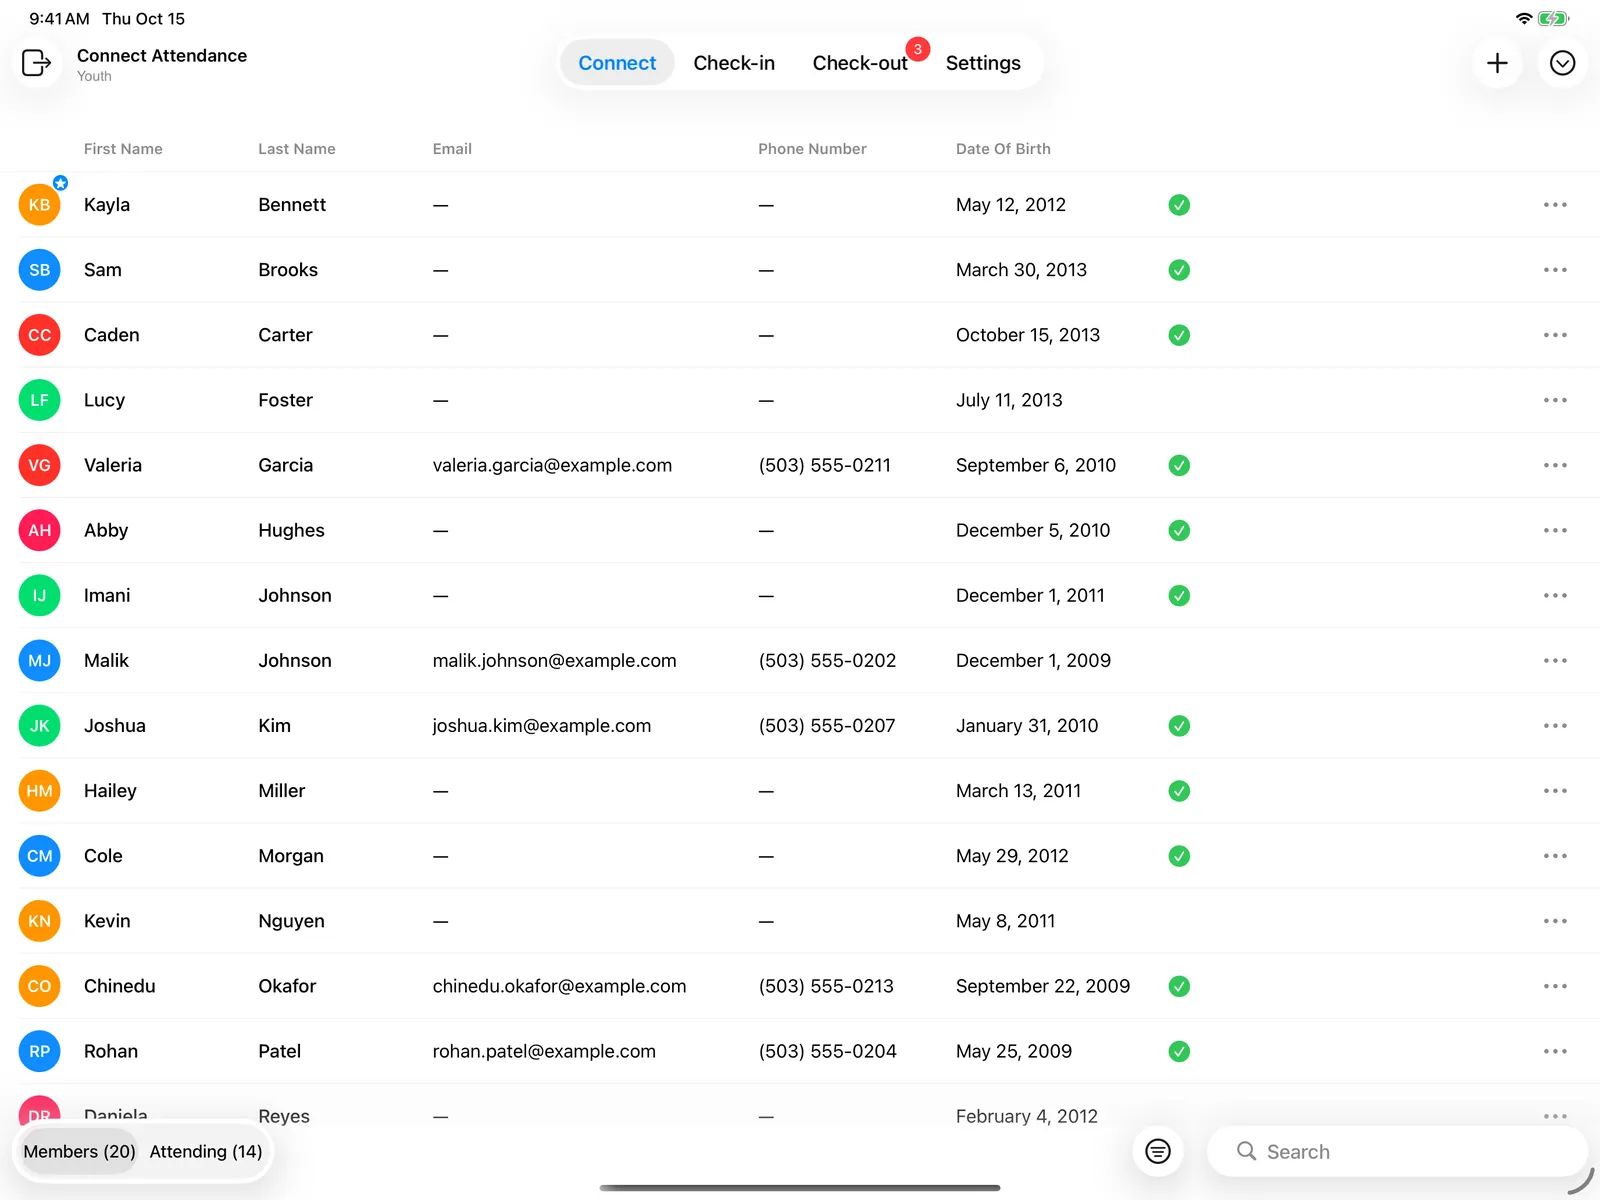The height and width of the screenshot is (1200, 1600).
Task: Open Cole Morgan's CM avatar
Action: click(x=40, y=856)
